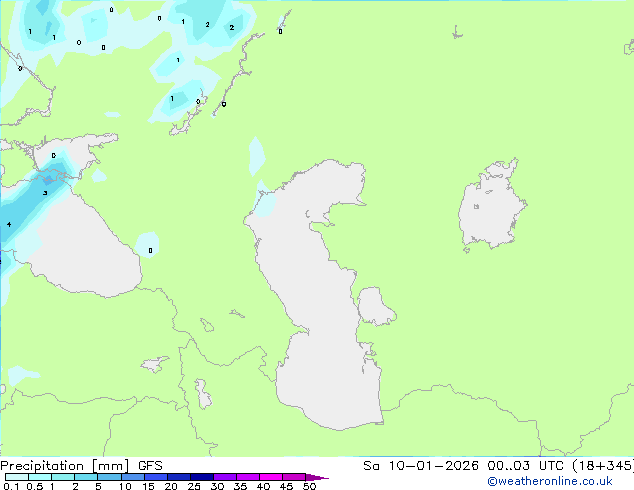The width and height of the screenshot is (634, 490).
Task: Pick the 0.1–0.5 mm legend color swatch
Action: coord(17,477)
